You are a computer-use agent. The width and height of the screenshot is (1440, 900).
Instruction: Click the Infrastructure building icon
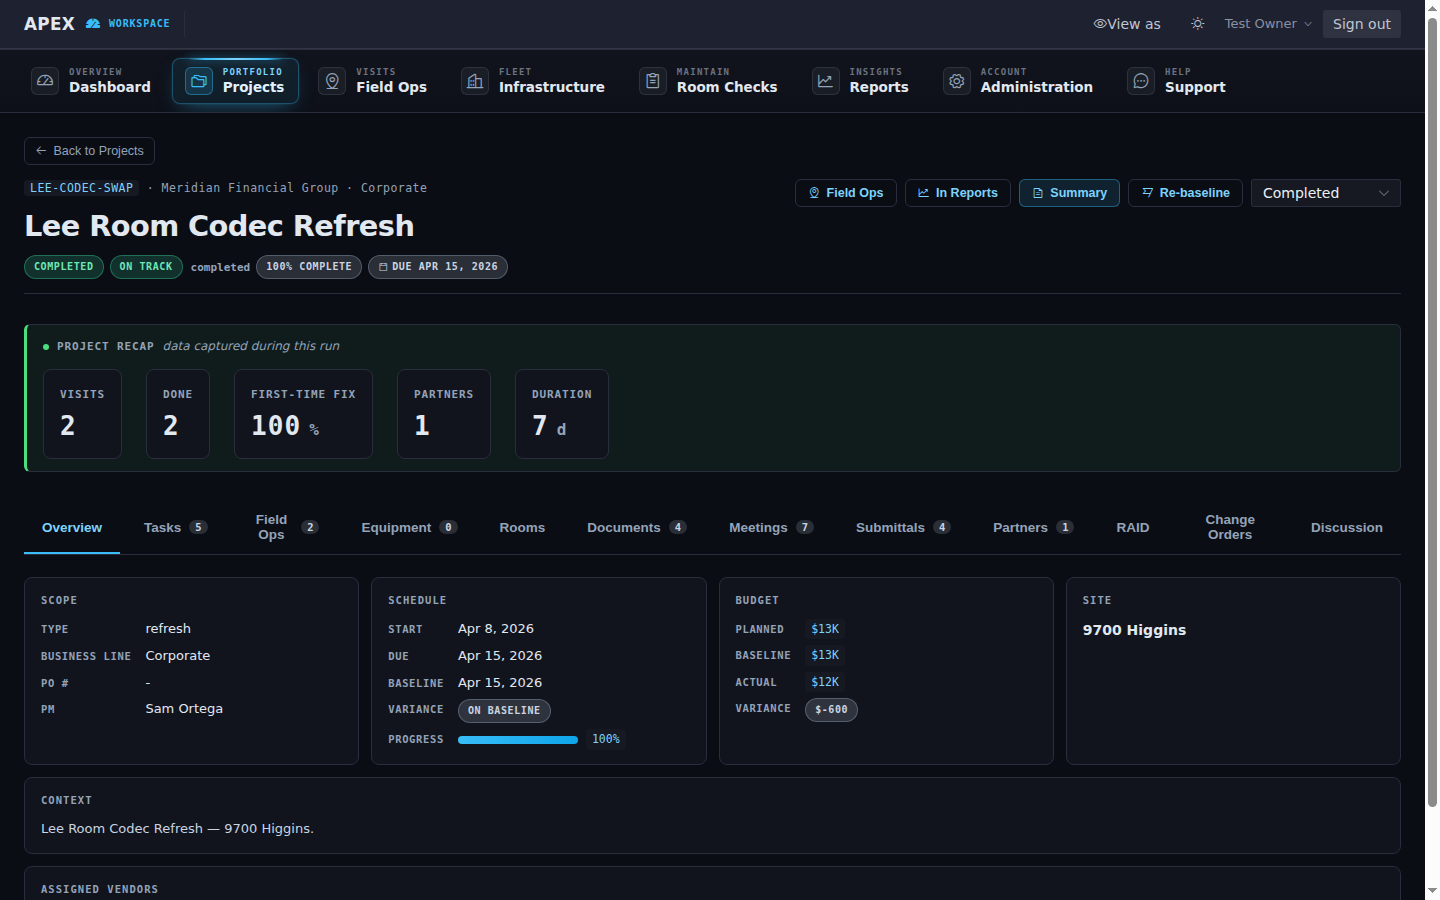(475, 81)
